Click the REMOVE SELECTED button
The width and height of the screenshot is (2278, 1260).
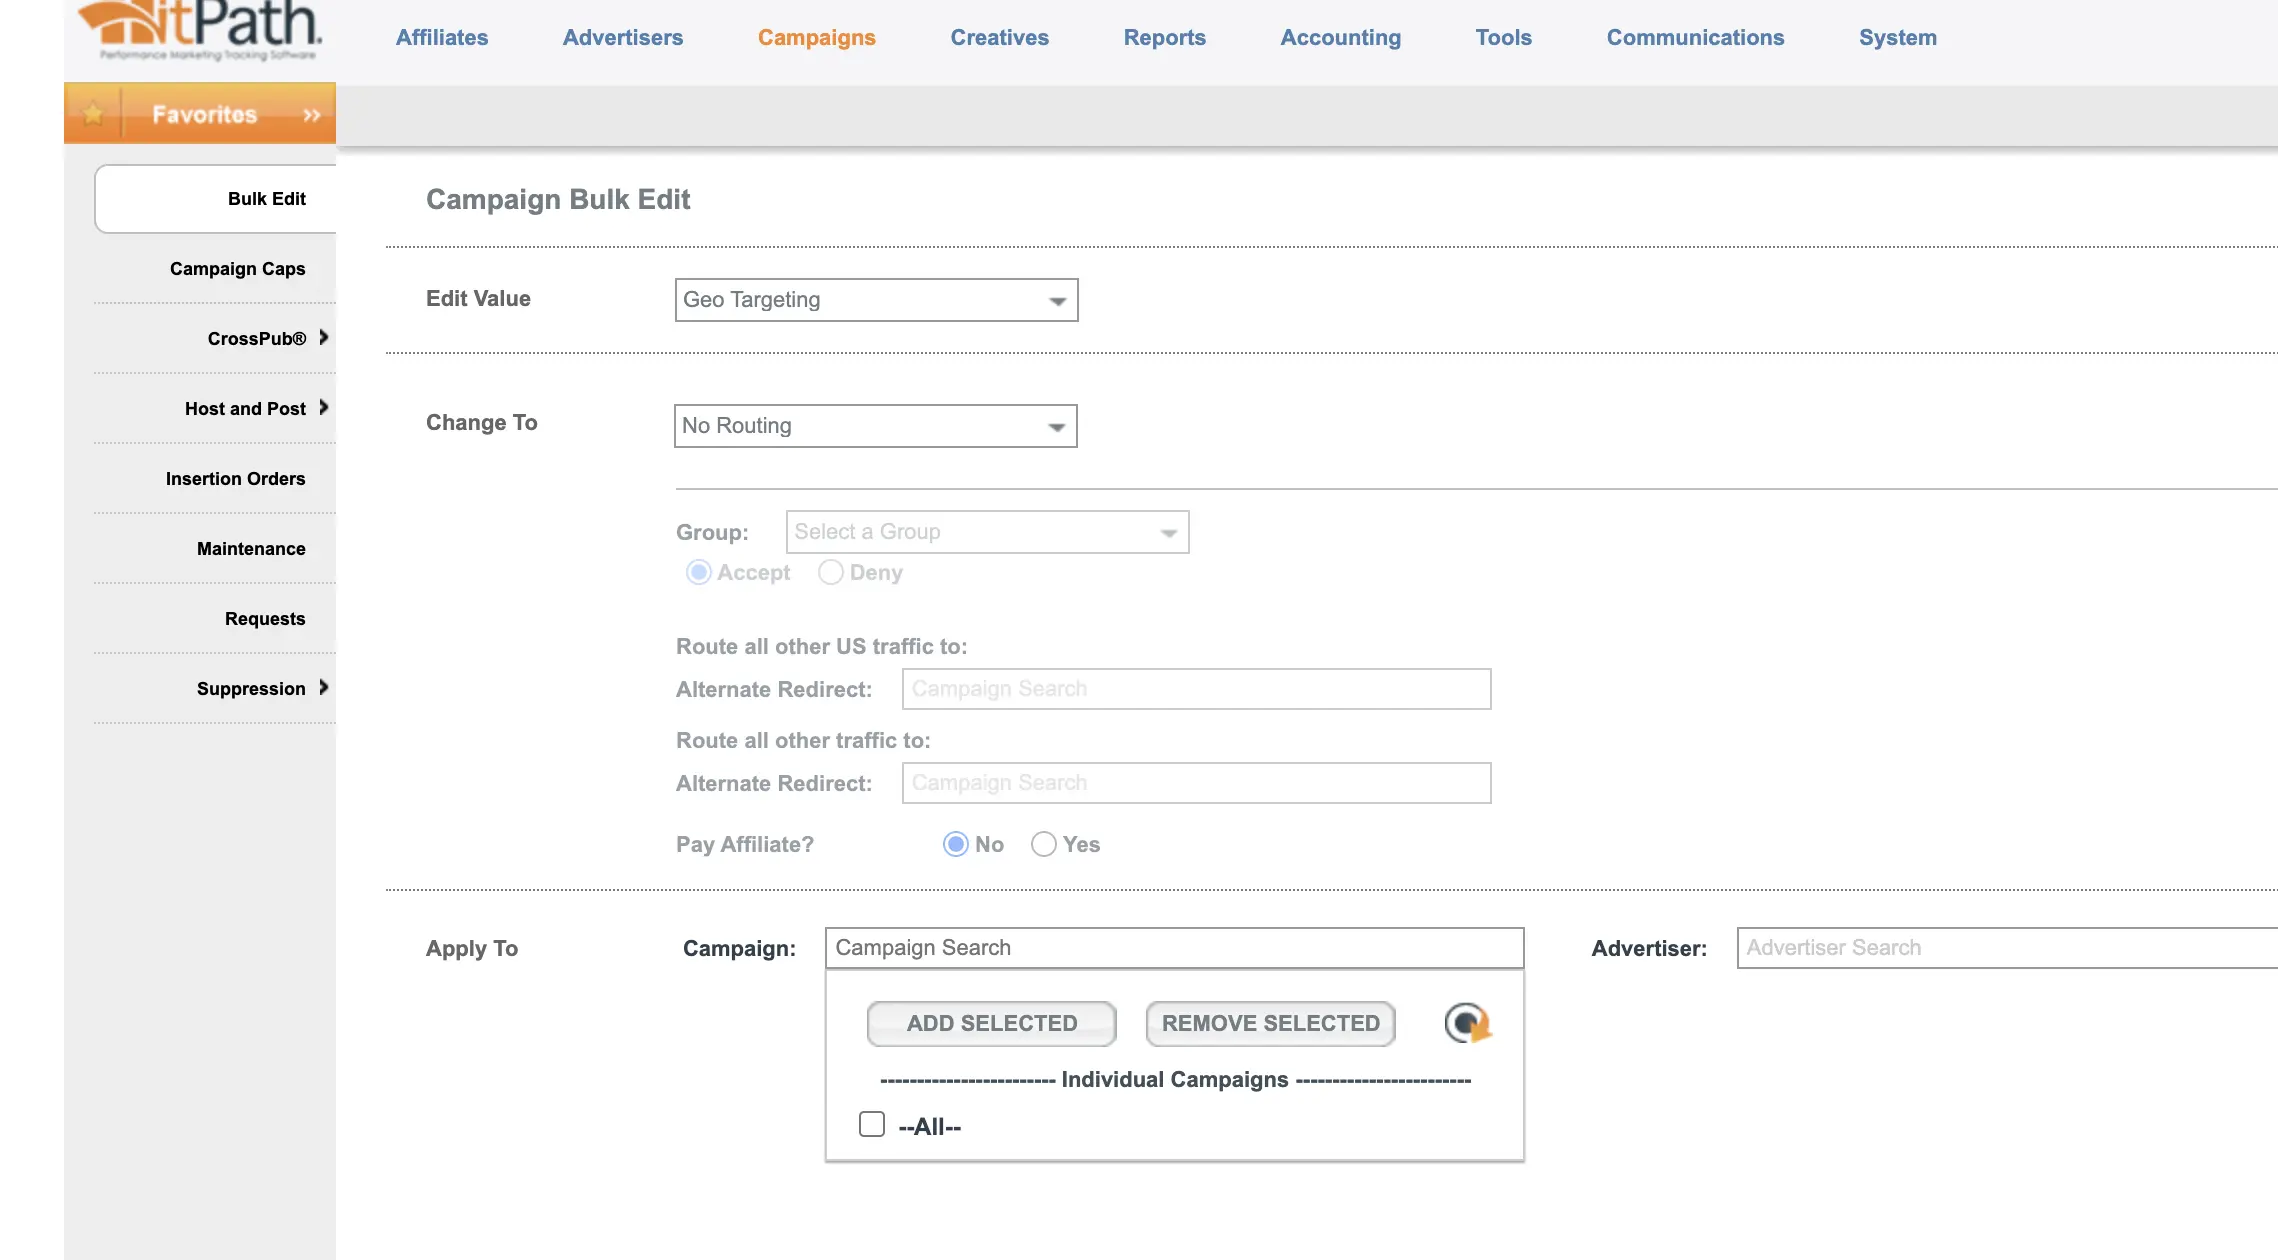click(1270, 1024)
